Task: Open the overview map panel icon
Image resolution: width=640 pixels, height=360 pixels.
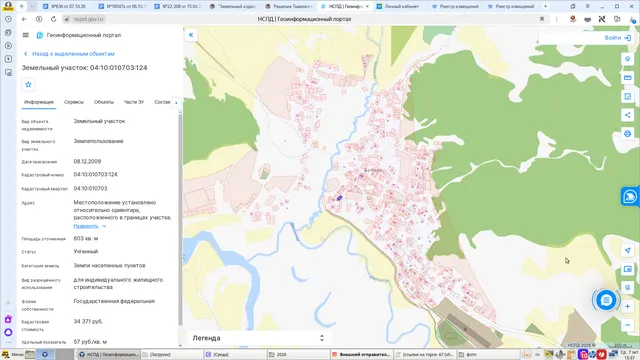Action: point(628,269)
